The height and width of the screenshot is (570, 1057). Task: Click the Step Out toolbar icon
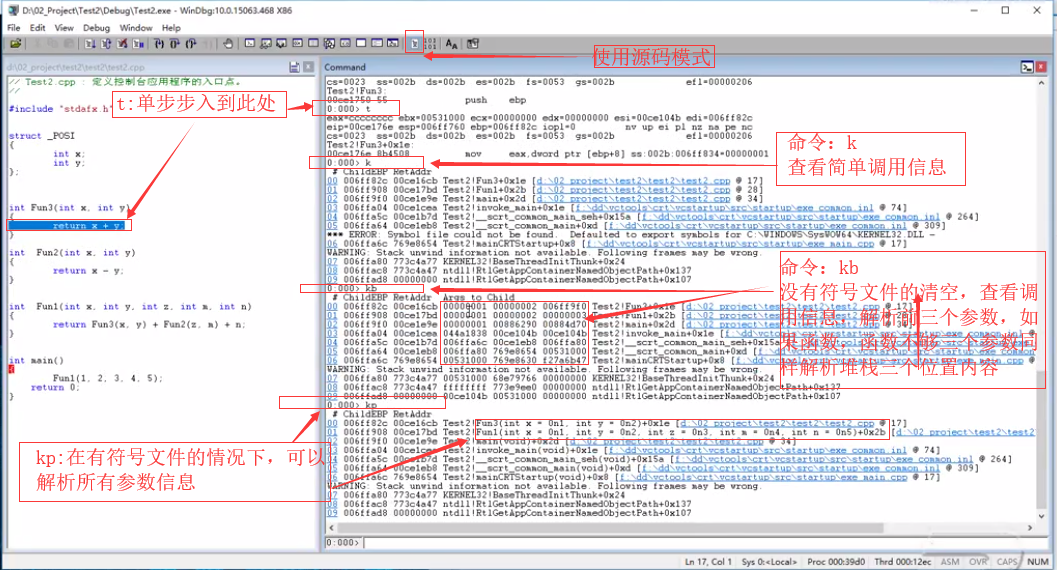[x=191, y=44]
